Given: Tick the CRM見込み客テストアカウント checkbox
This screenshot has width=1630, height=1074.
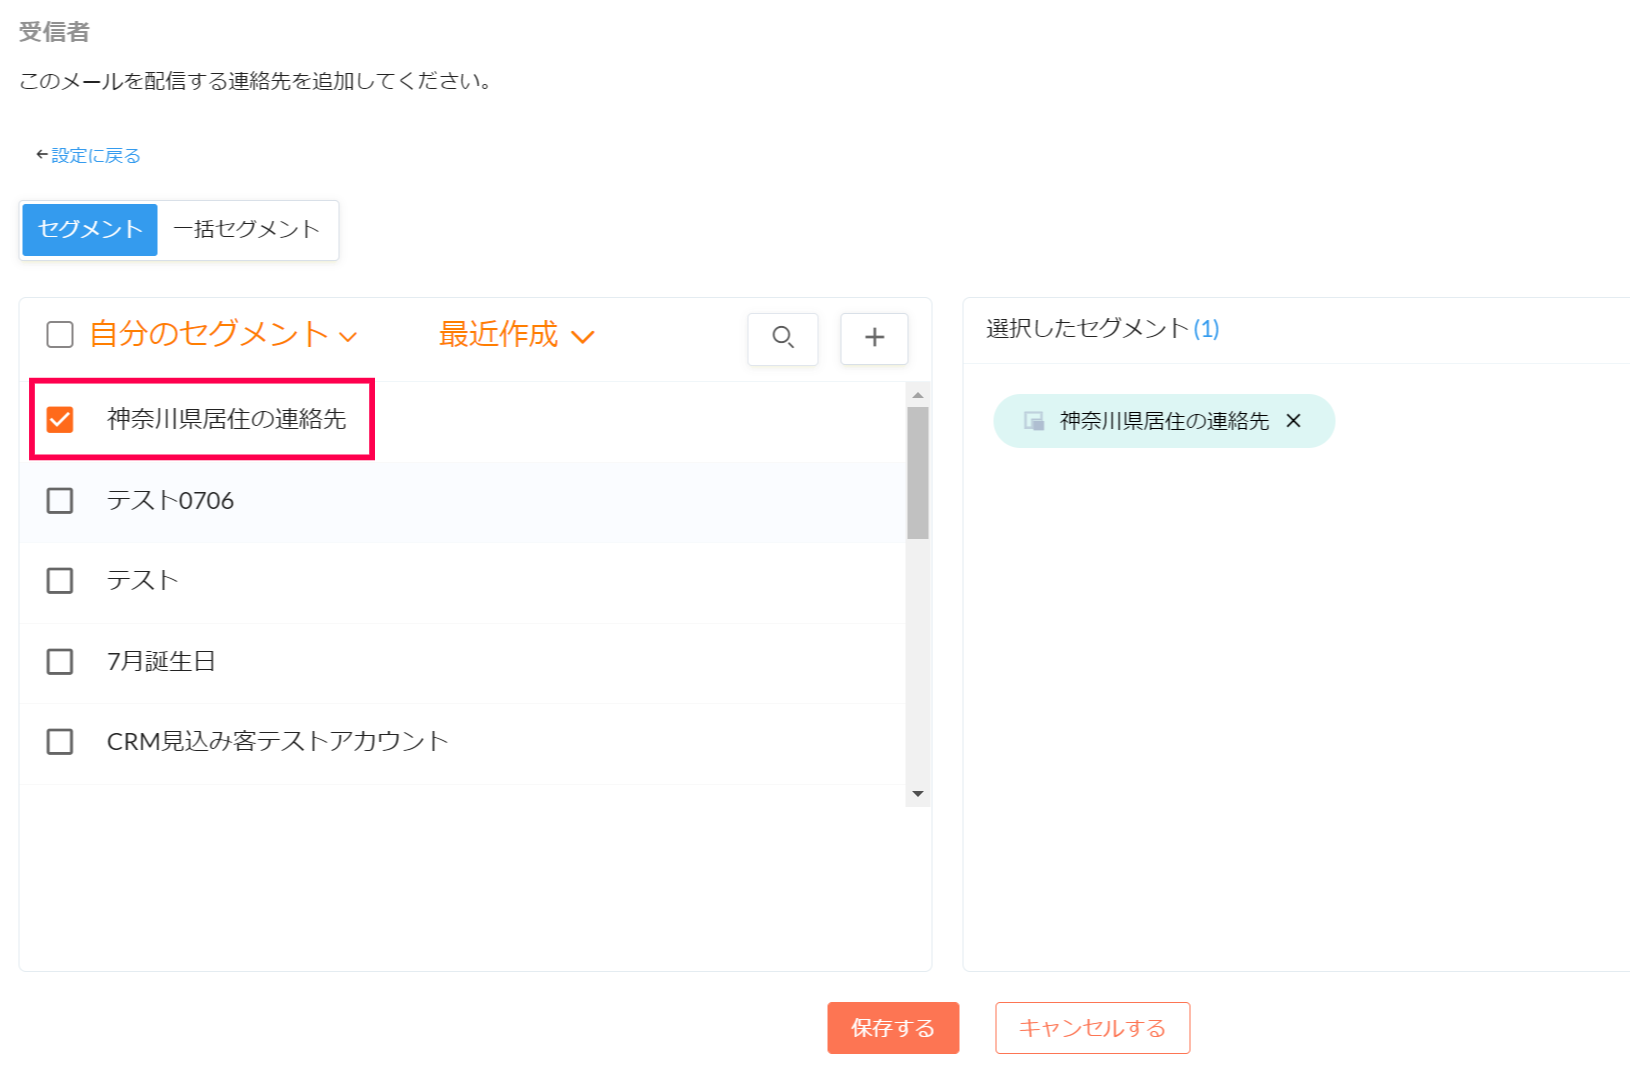Looking at the screenshot, I should tap(60, 741).
